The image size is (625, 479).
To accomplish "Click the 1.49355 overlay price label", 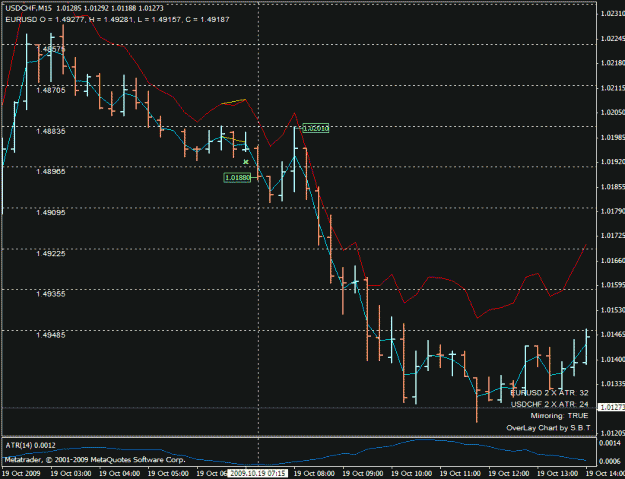I will point(51,294).
